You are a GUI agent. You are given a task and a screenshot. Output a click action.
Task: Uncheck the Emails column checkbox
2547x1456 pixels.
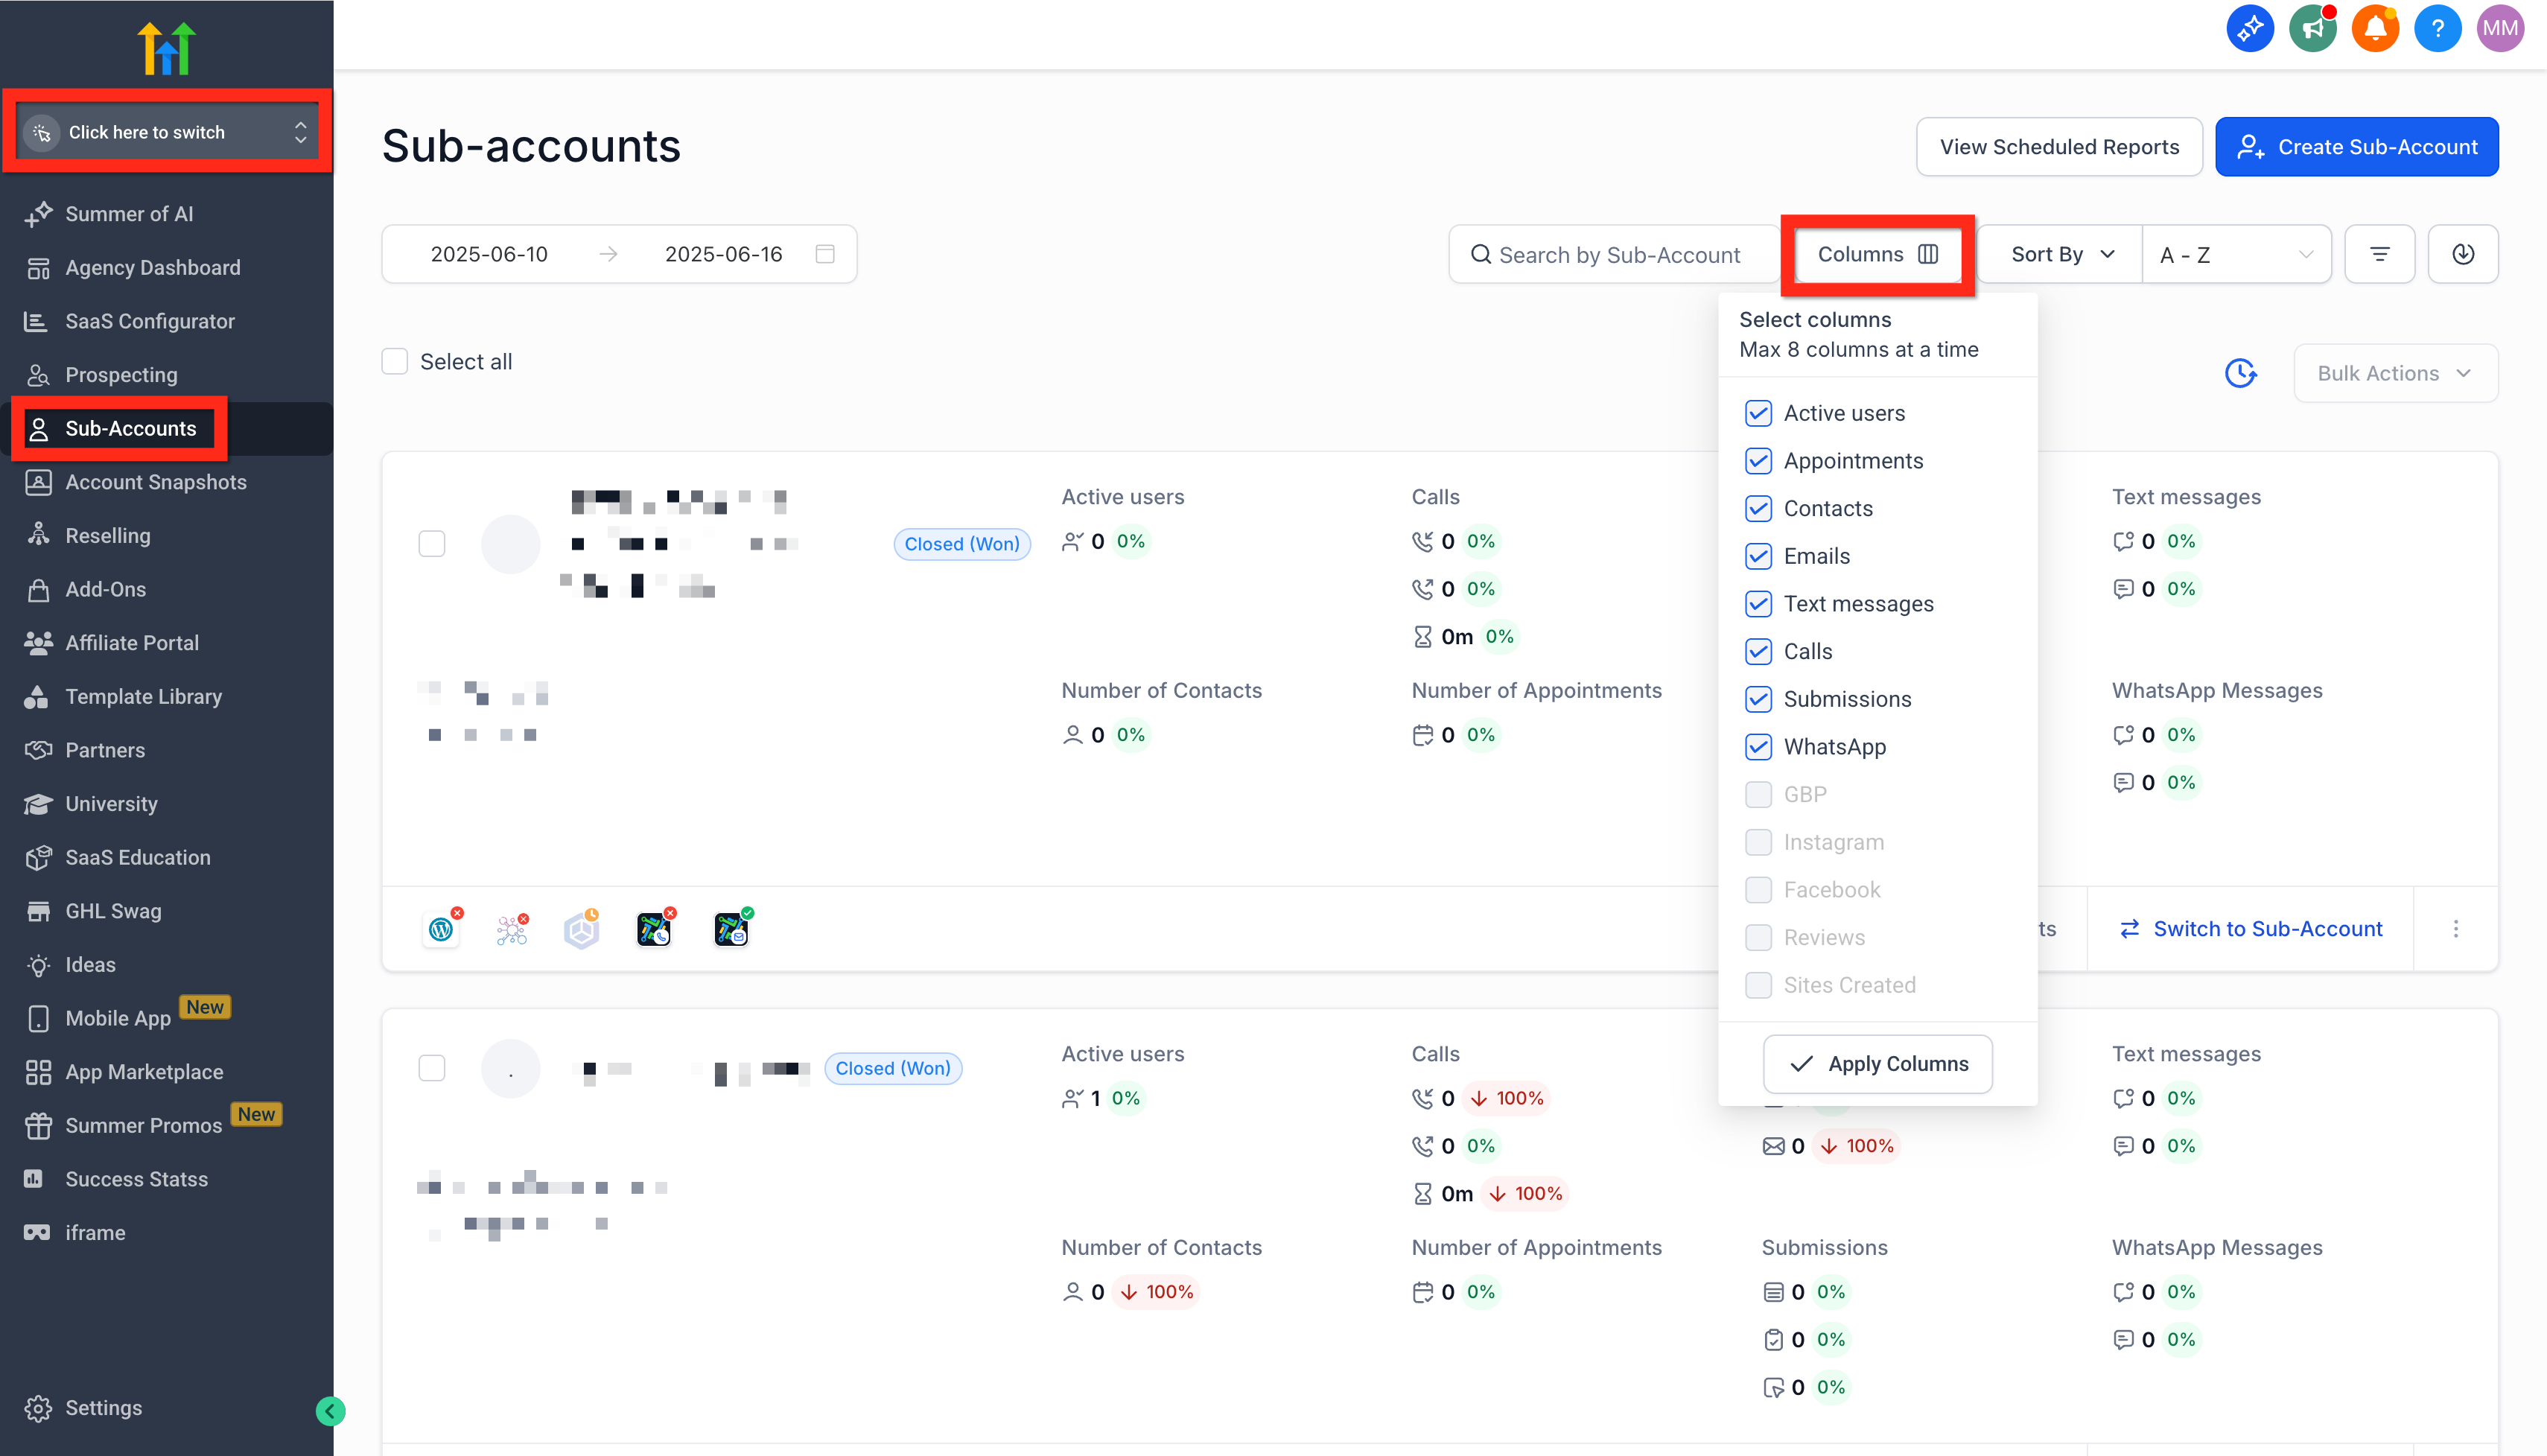point(1758,556)
